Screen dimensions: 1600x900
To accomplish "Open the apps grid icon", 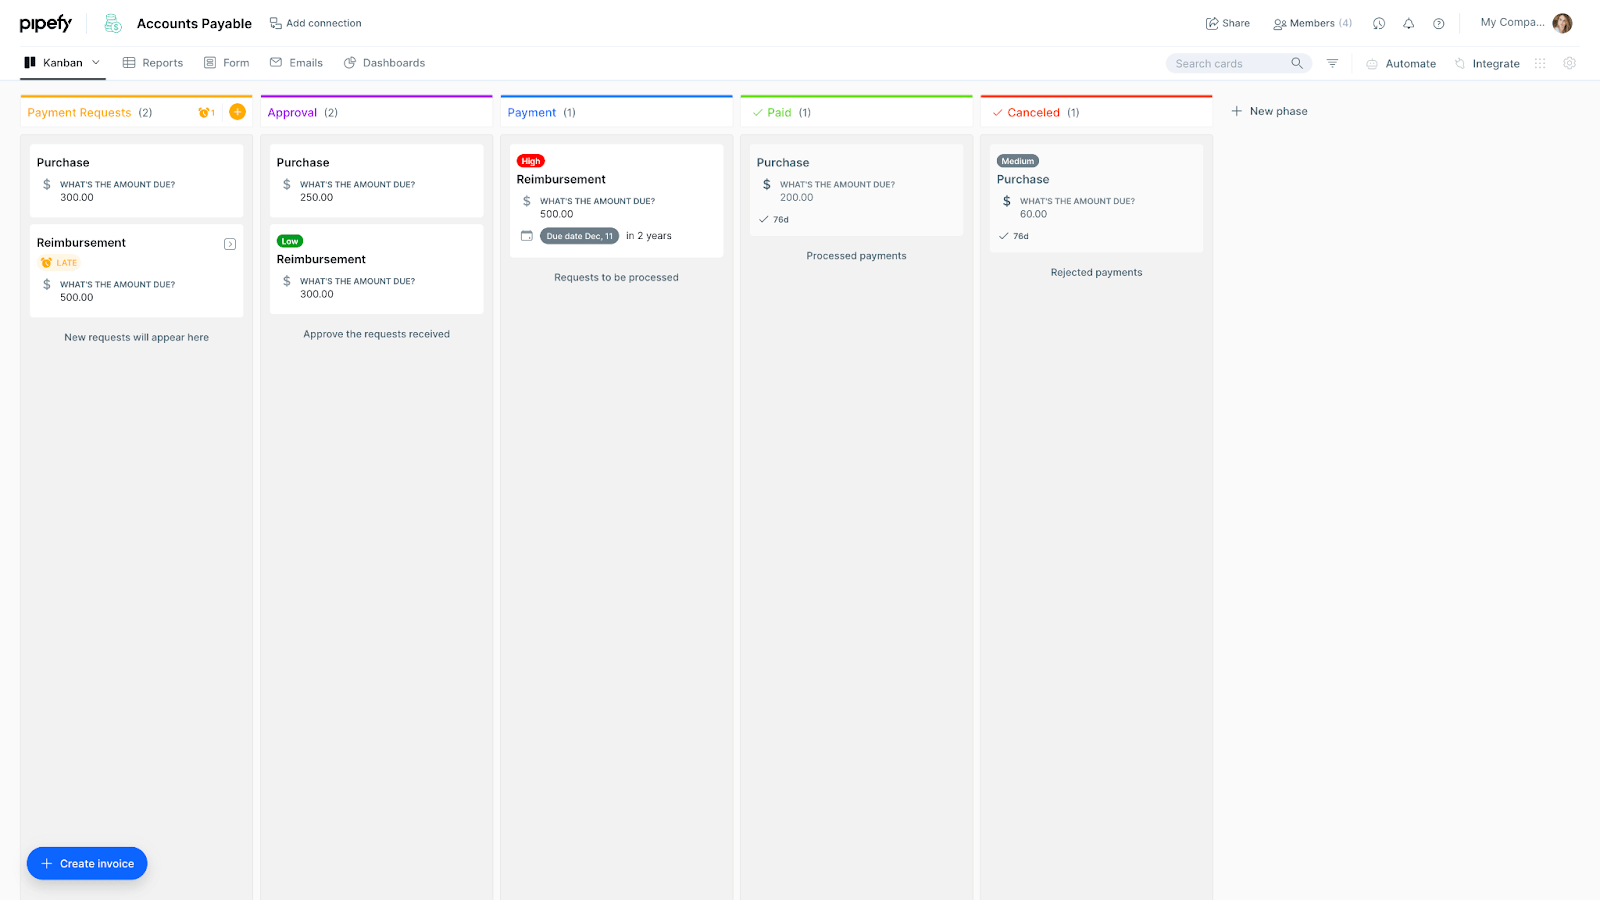I will coord(1540,63).
